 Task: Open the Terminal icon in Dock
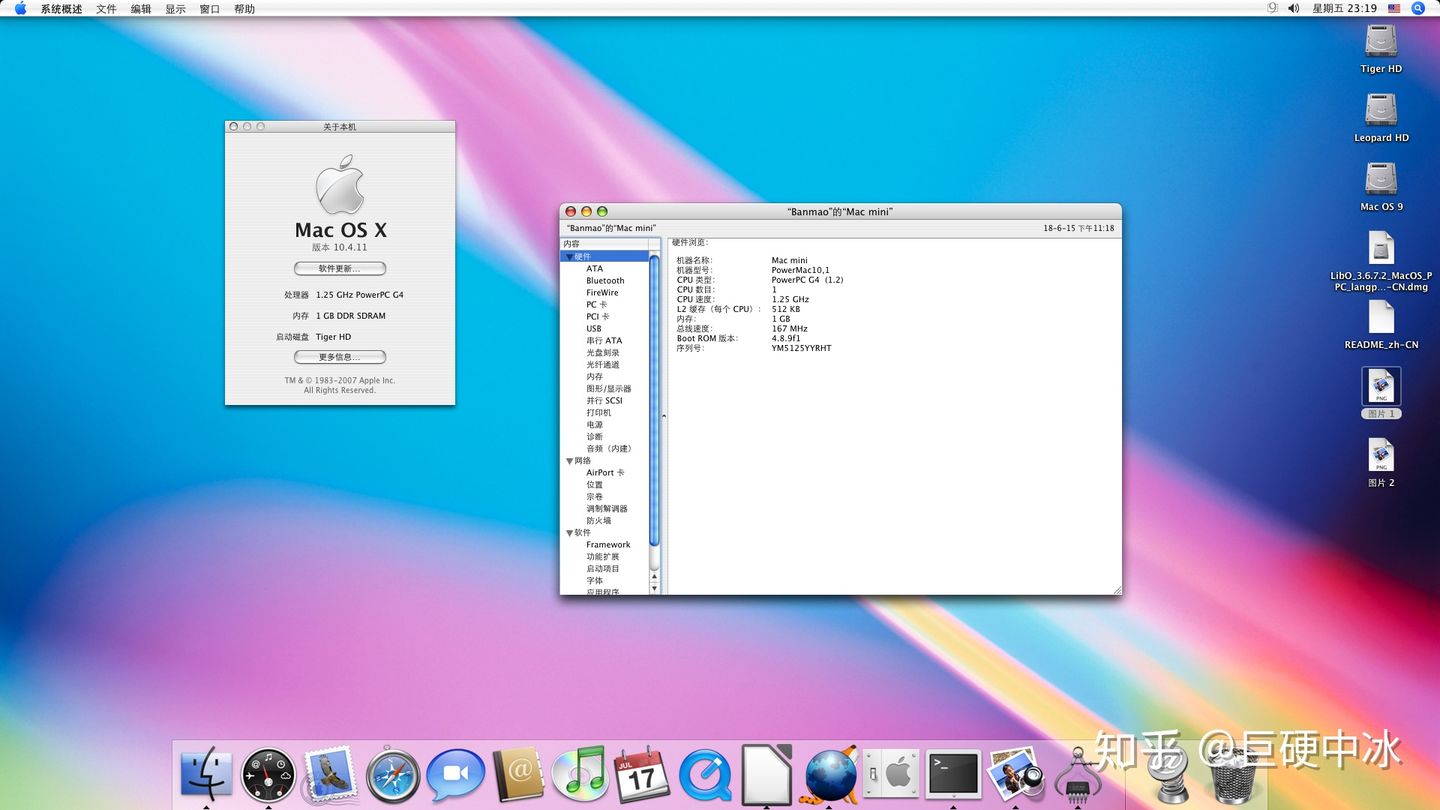pos(953,774)
